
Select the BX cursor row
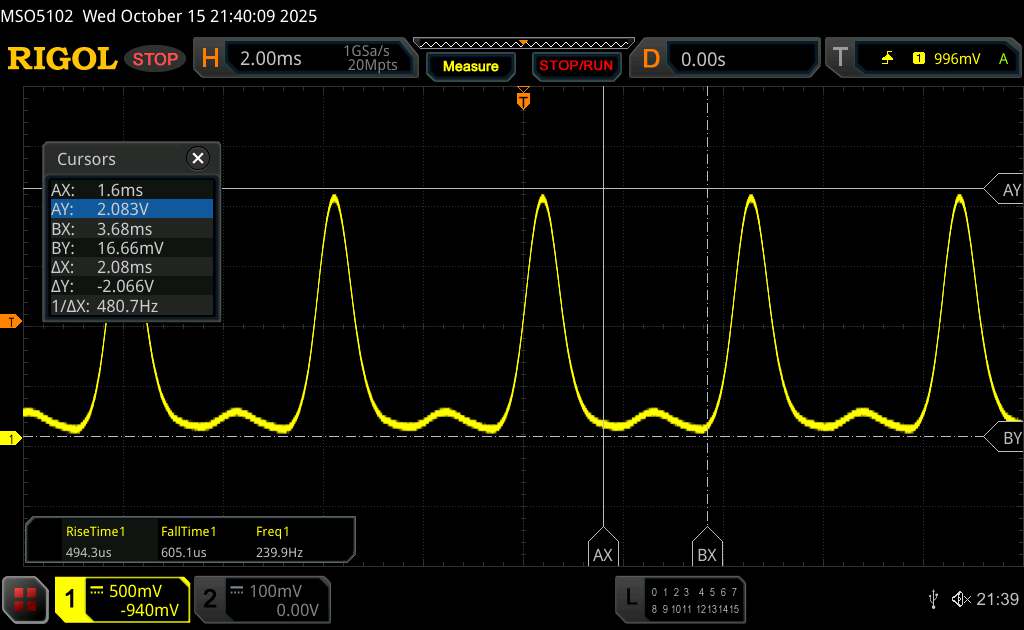click(132, 228)
